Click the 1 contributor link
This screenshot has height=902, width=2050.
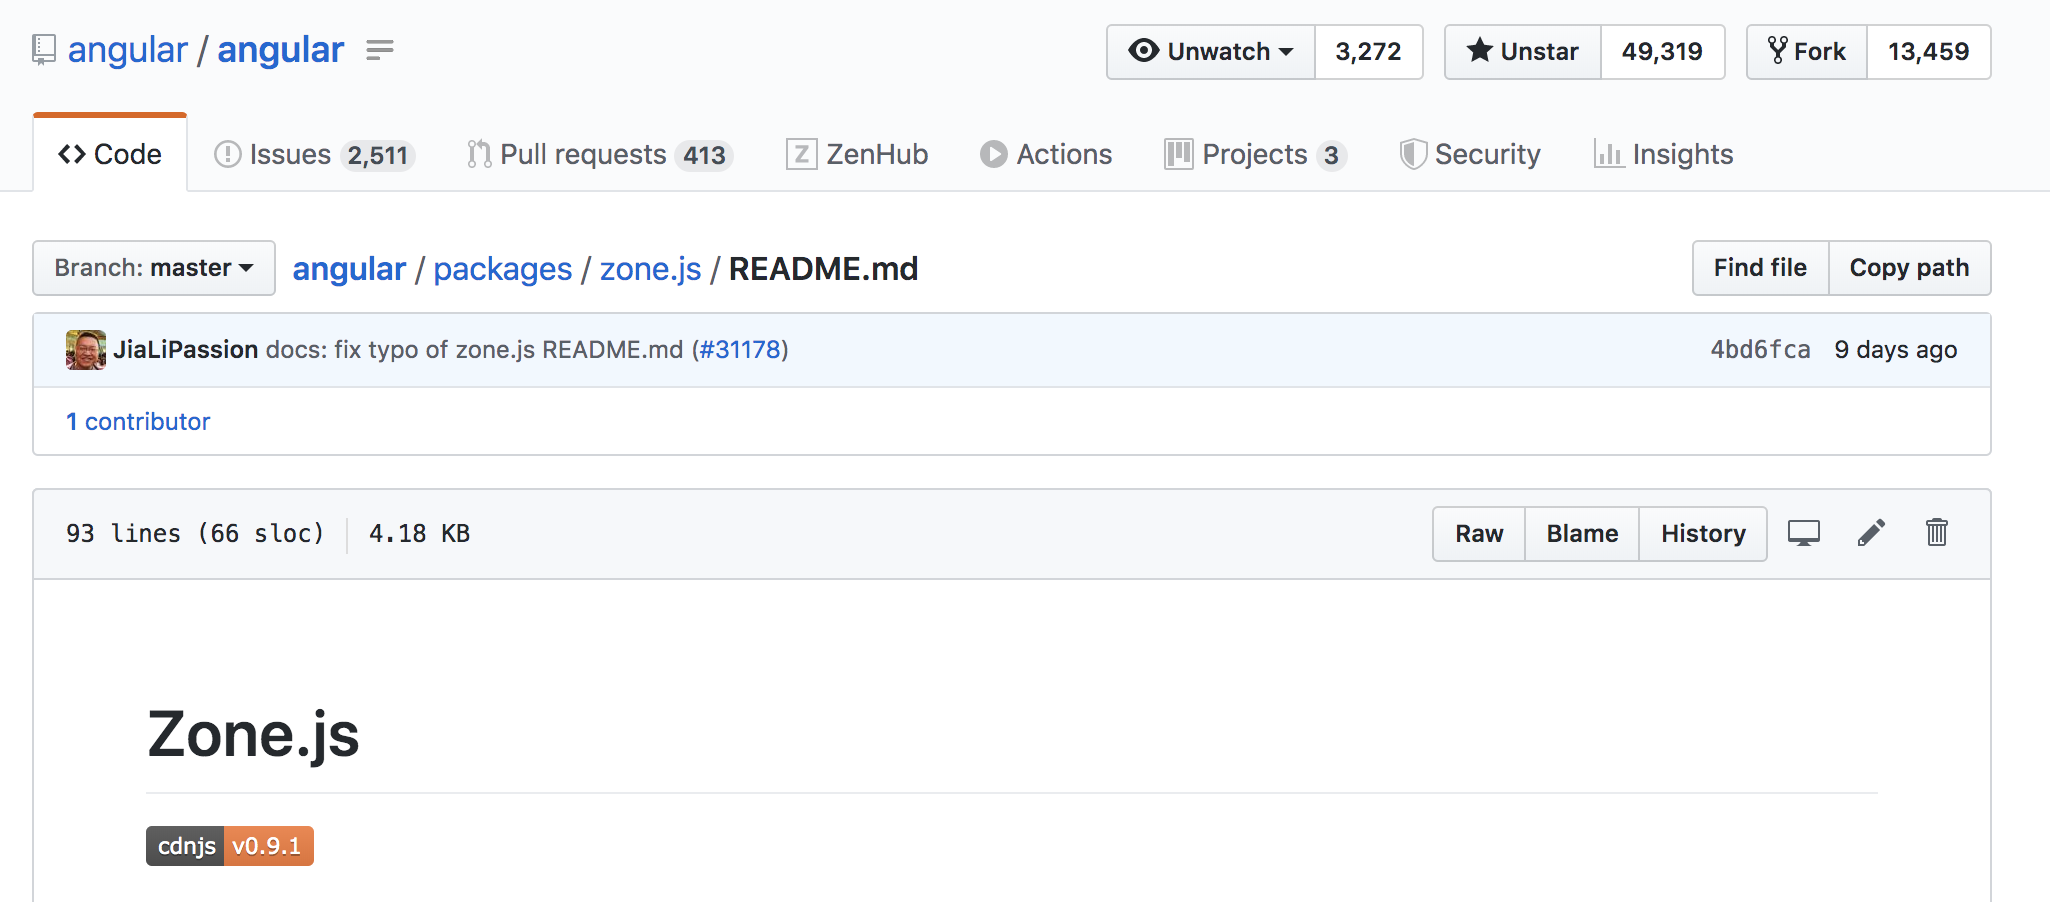[138, 422]
